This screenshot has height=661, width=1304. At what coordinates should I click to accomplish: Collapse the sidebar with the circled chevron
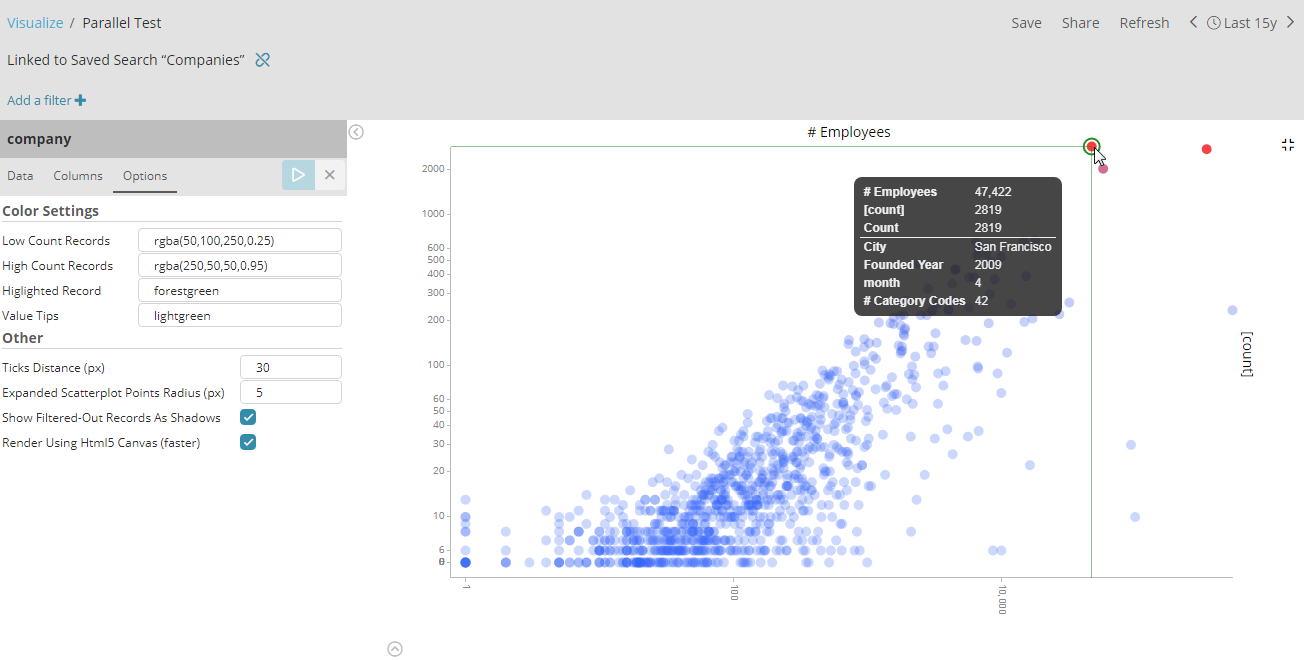tap(356, 131)
